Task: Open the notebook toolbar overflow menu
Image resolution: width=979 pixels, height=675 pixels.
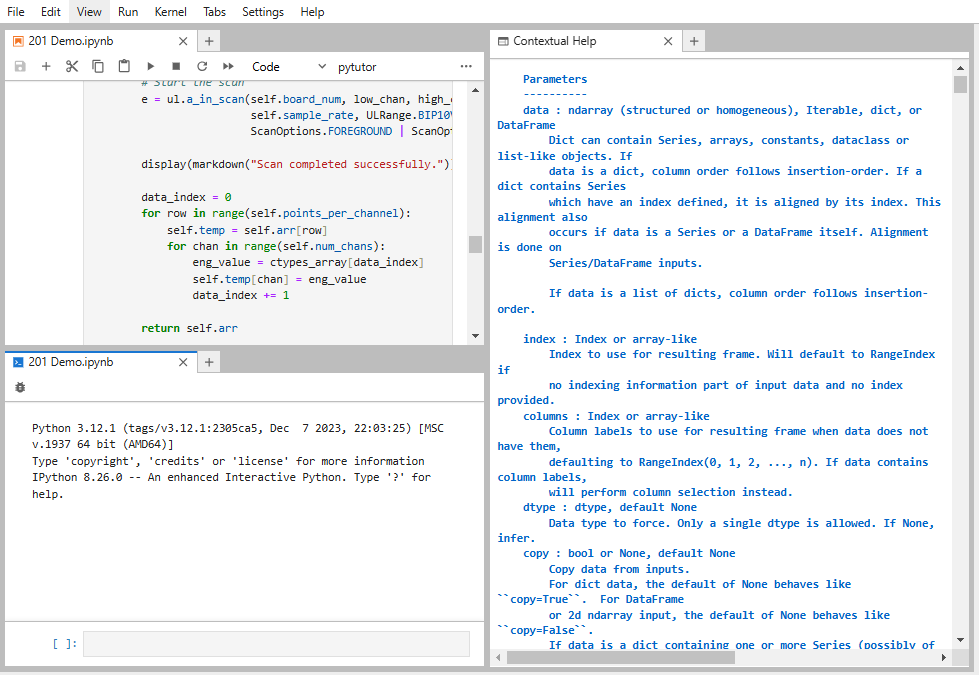Action: [466, 66]
